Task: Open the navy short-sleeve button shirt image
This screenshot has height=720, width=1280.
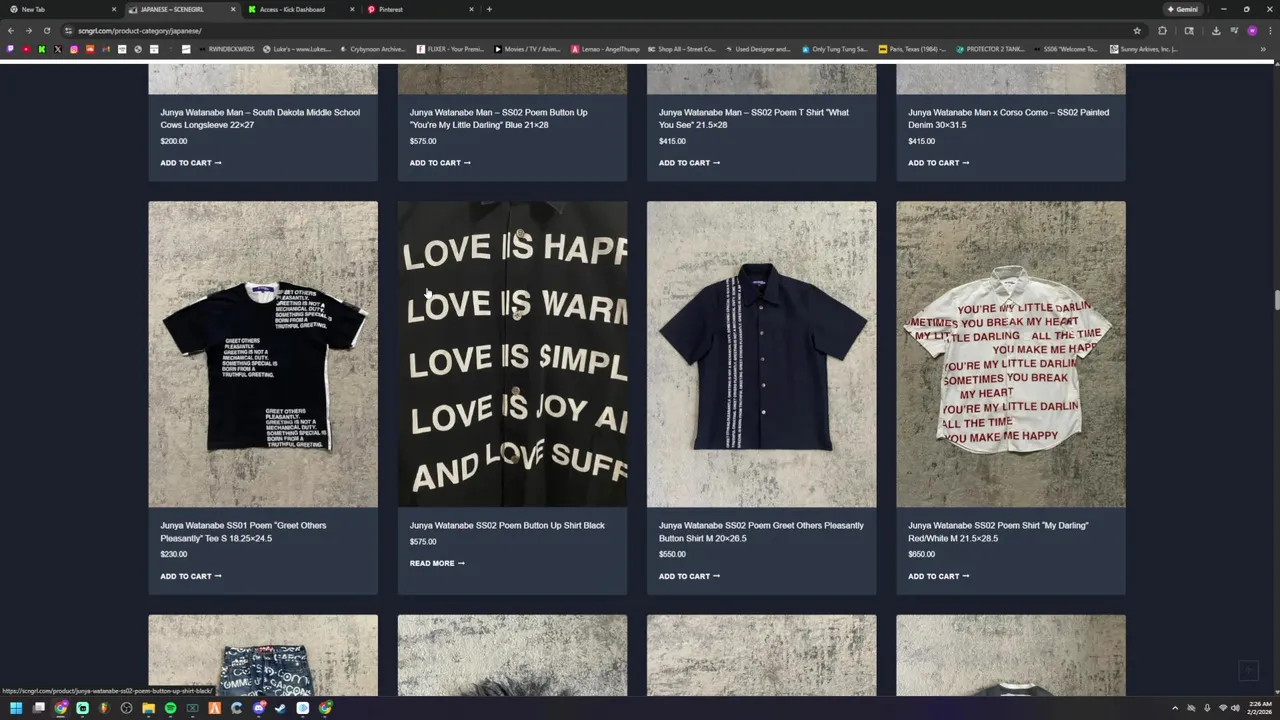Action: point(761,354)
